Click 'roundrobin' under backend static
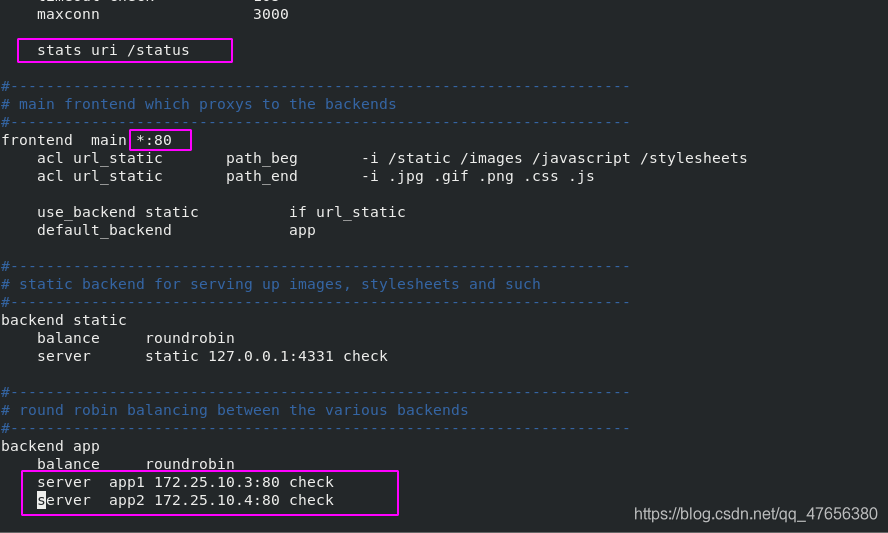The height and width of the screenshot is (533, 888). [190, 338]
